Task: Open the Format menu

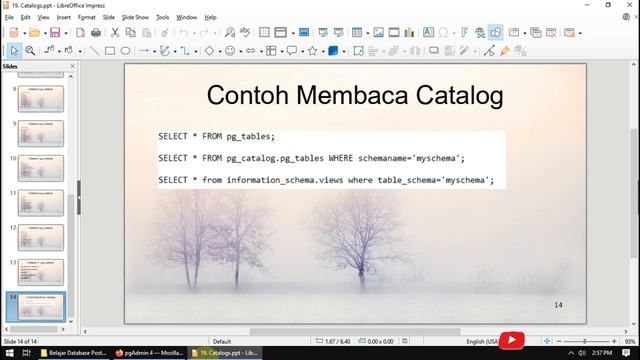Action: (87, 17)
